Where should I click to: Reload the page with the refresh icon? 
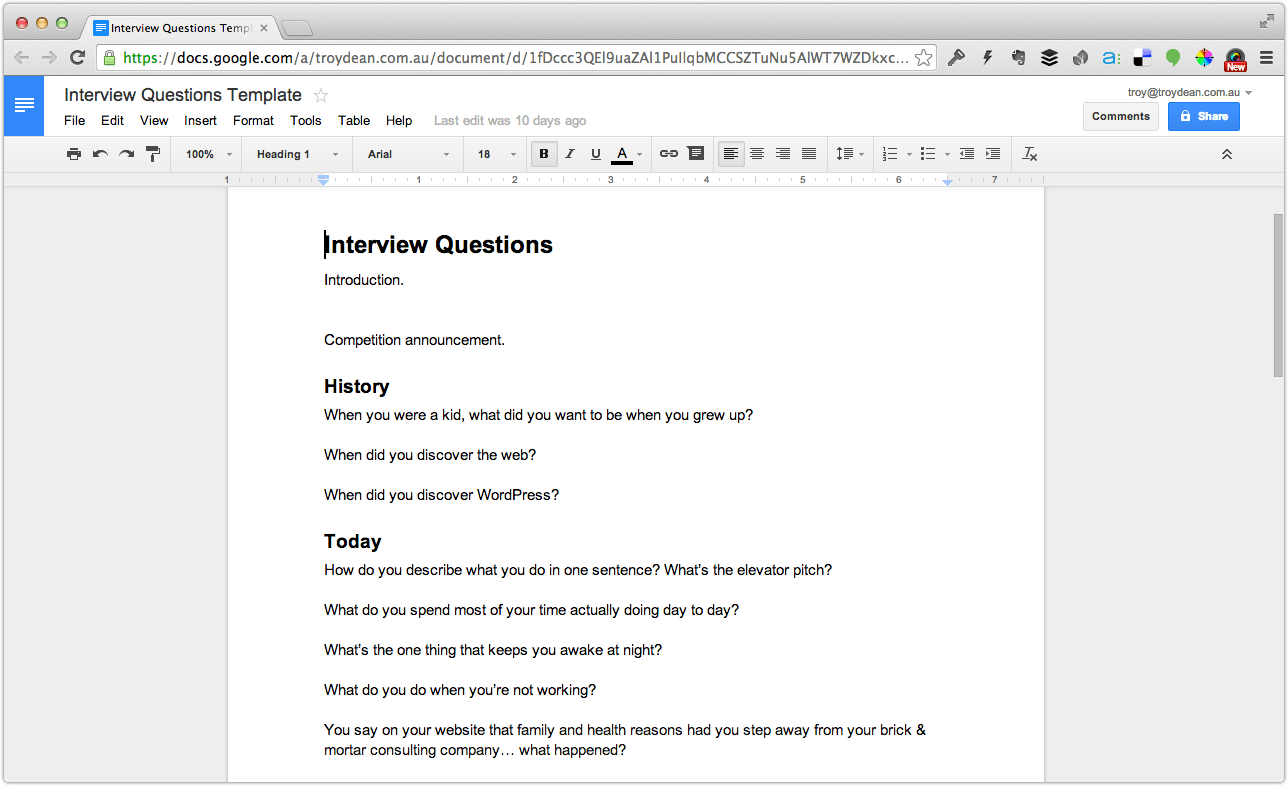[77, 57]
